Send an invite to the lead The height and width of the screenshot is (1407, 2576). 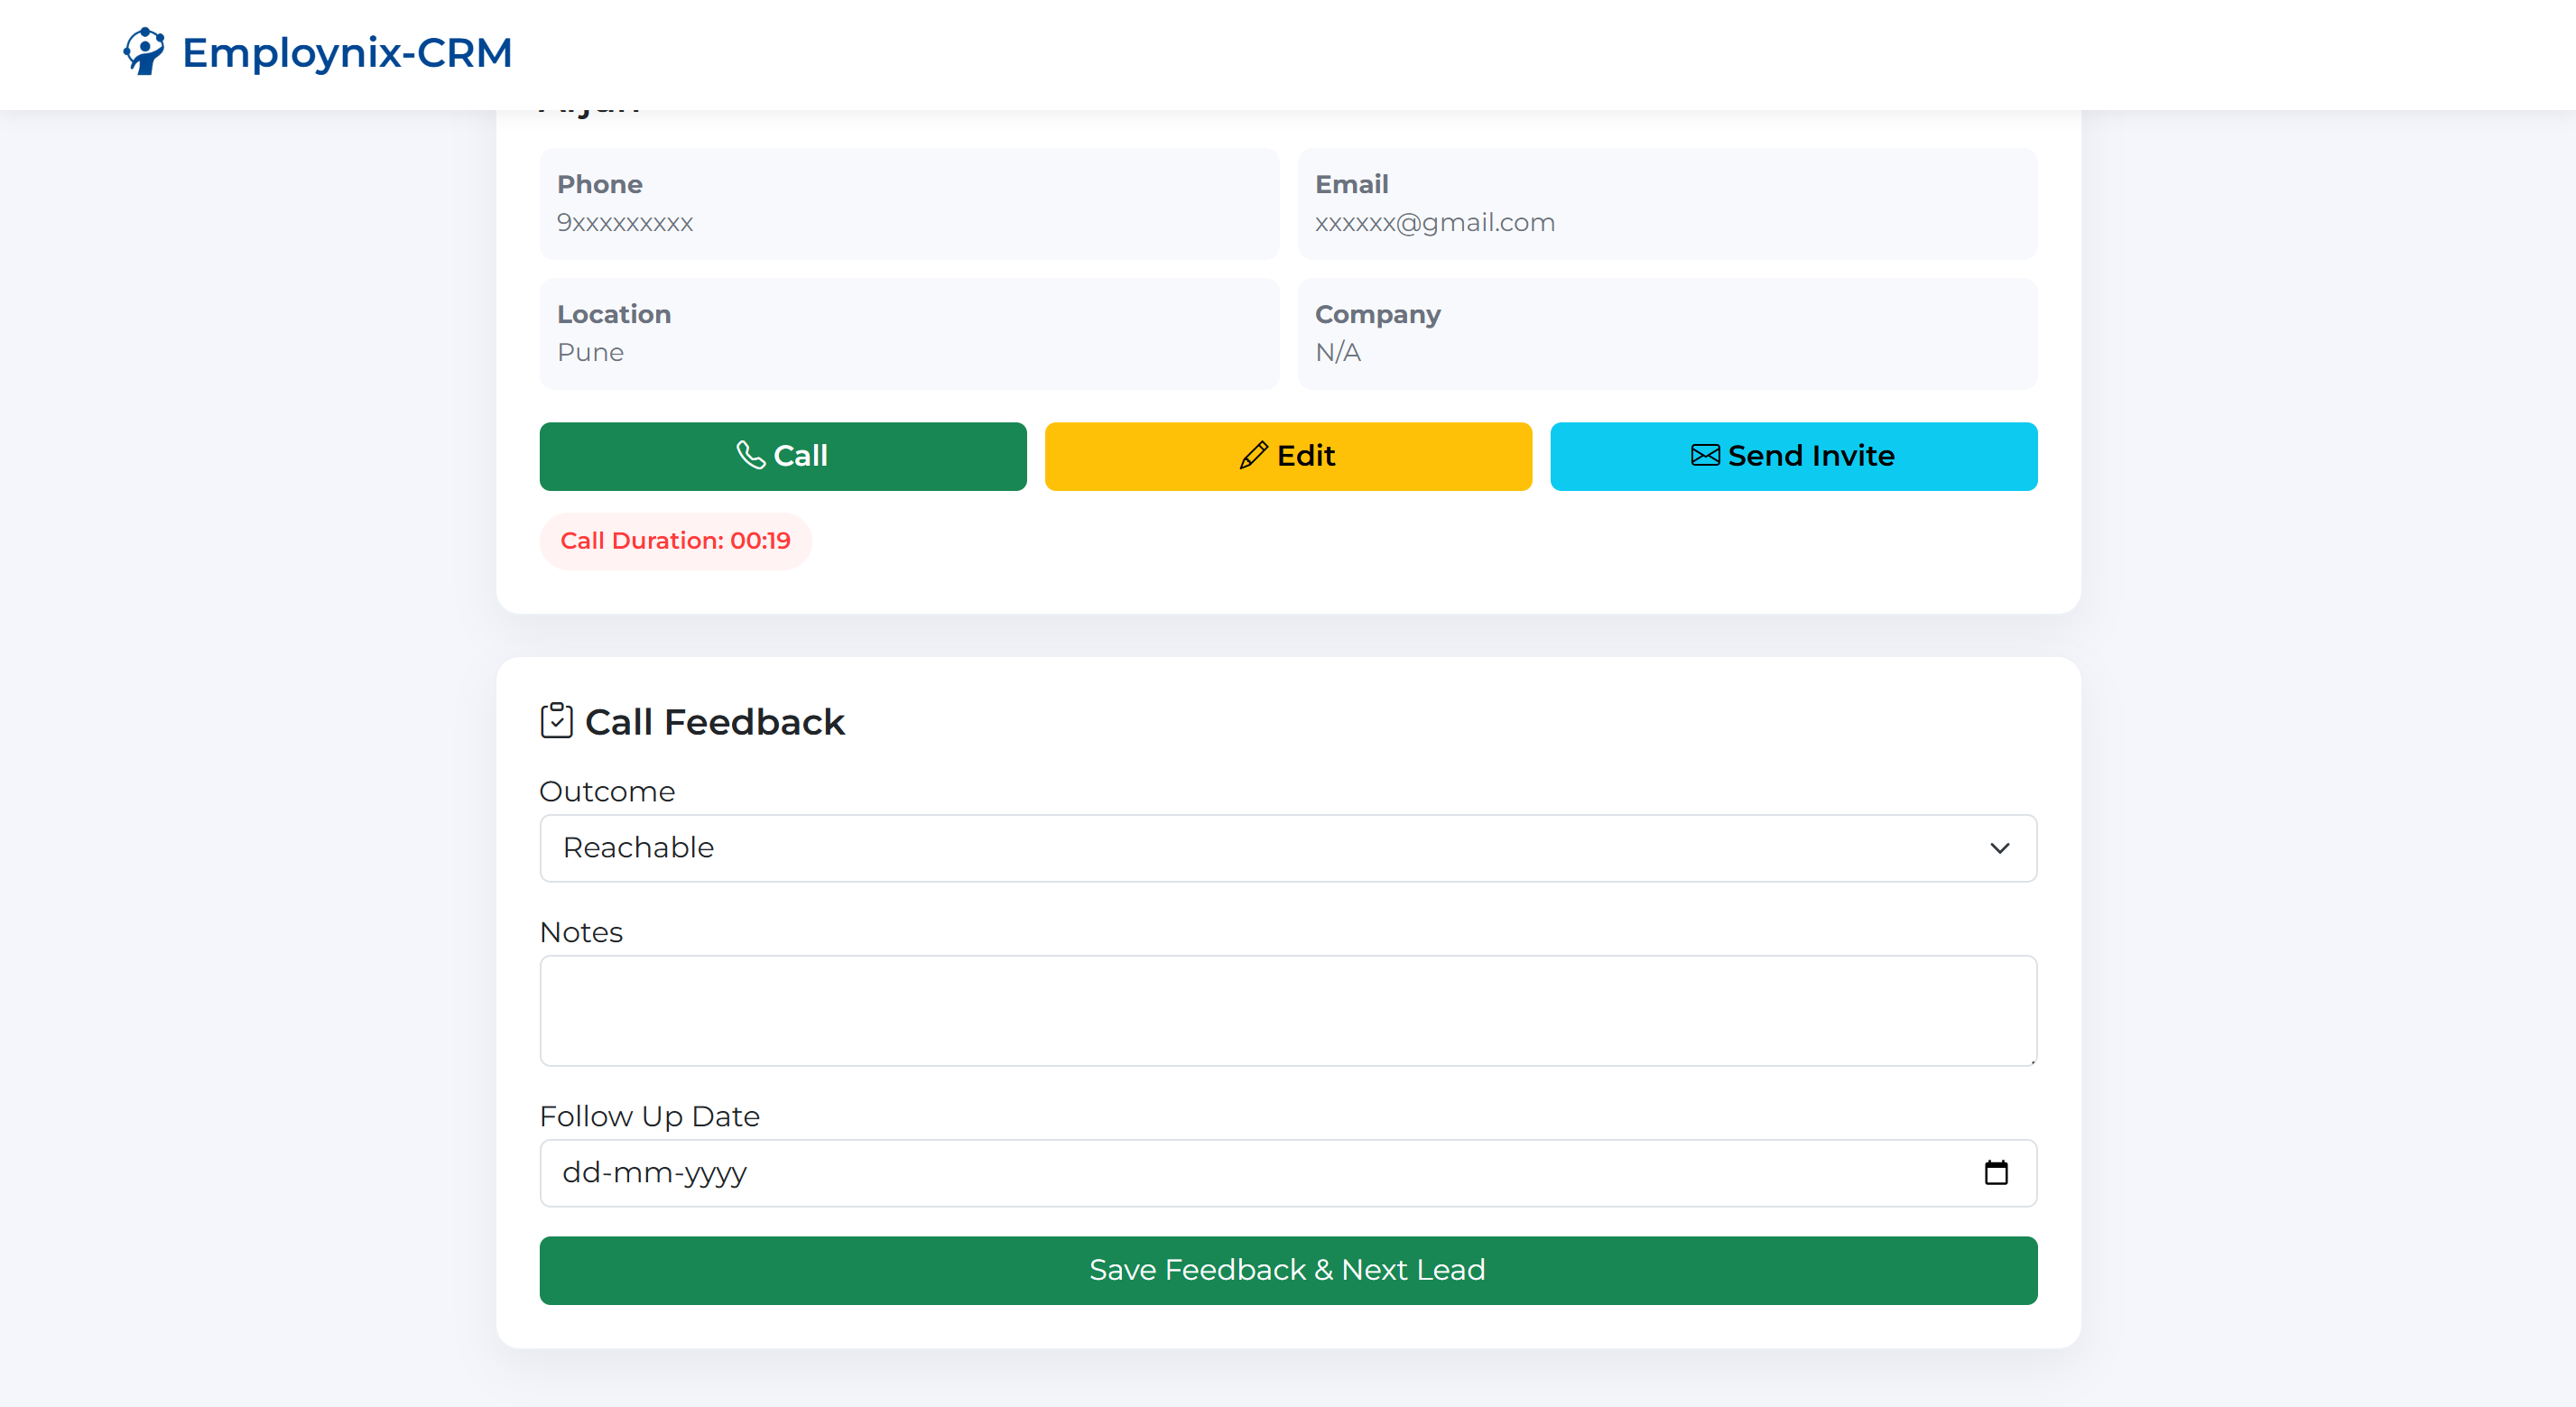(1793, 455)
